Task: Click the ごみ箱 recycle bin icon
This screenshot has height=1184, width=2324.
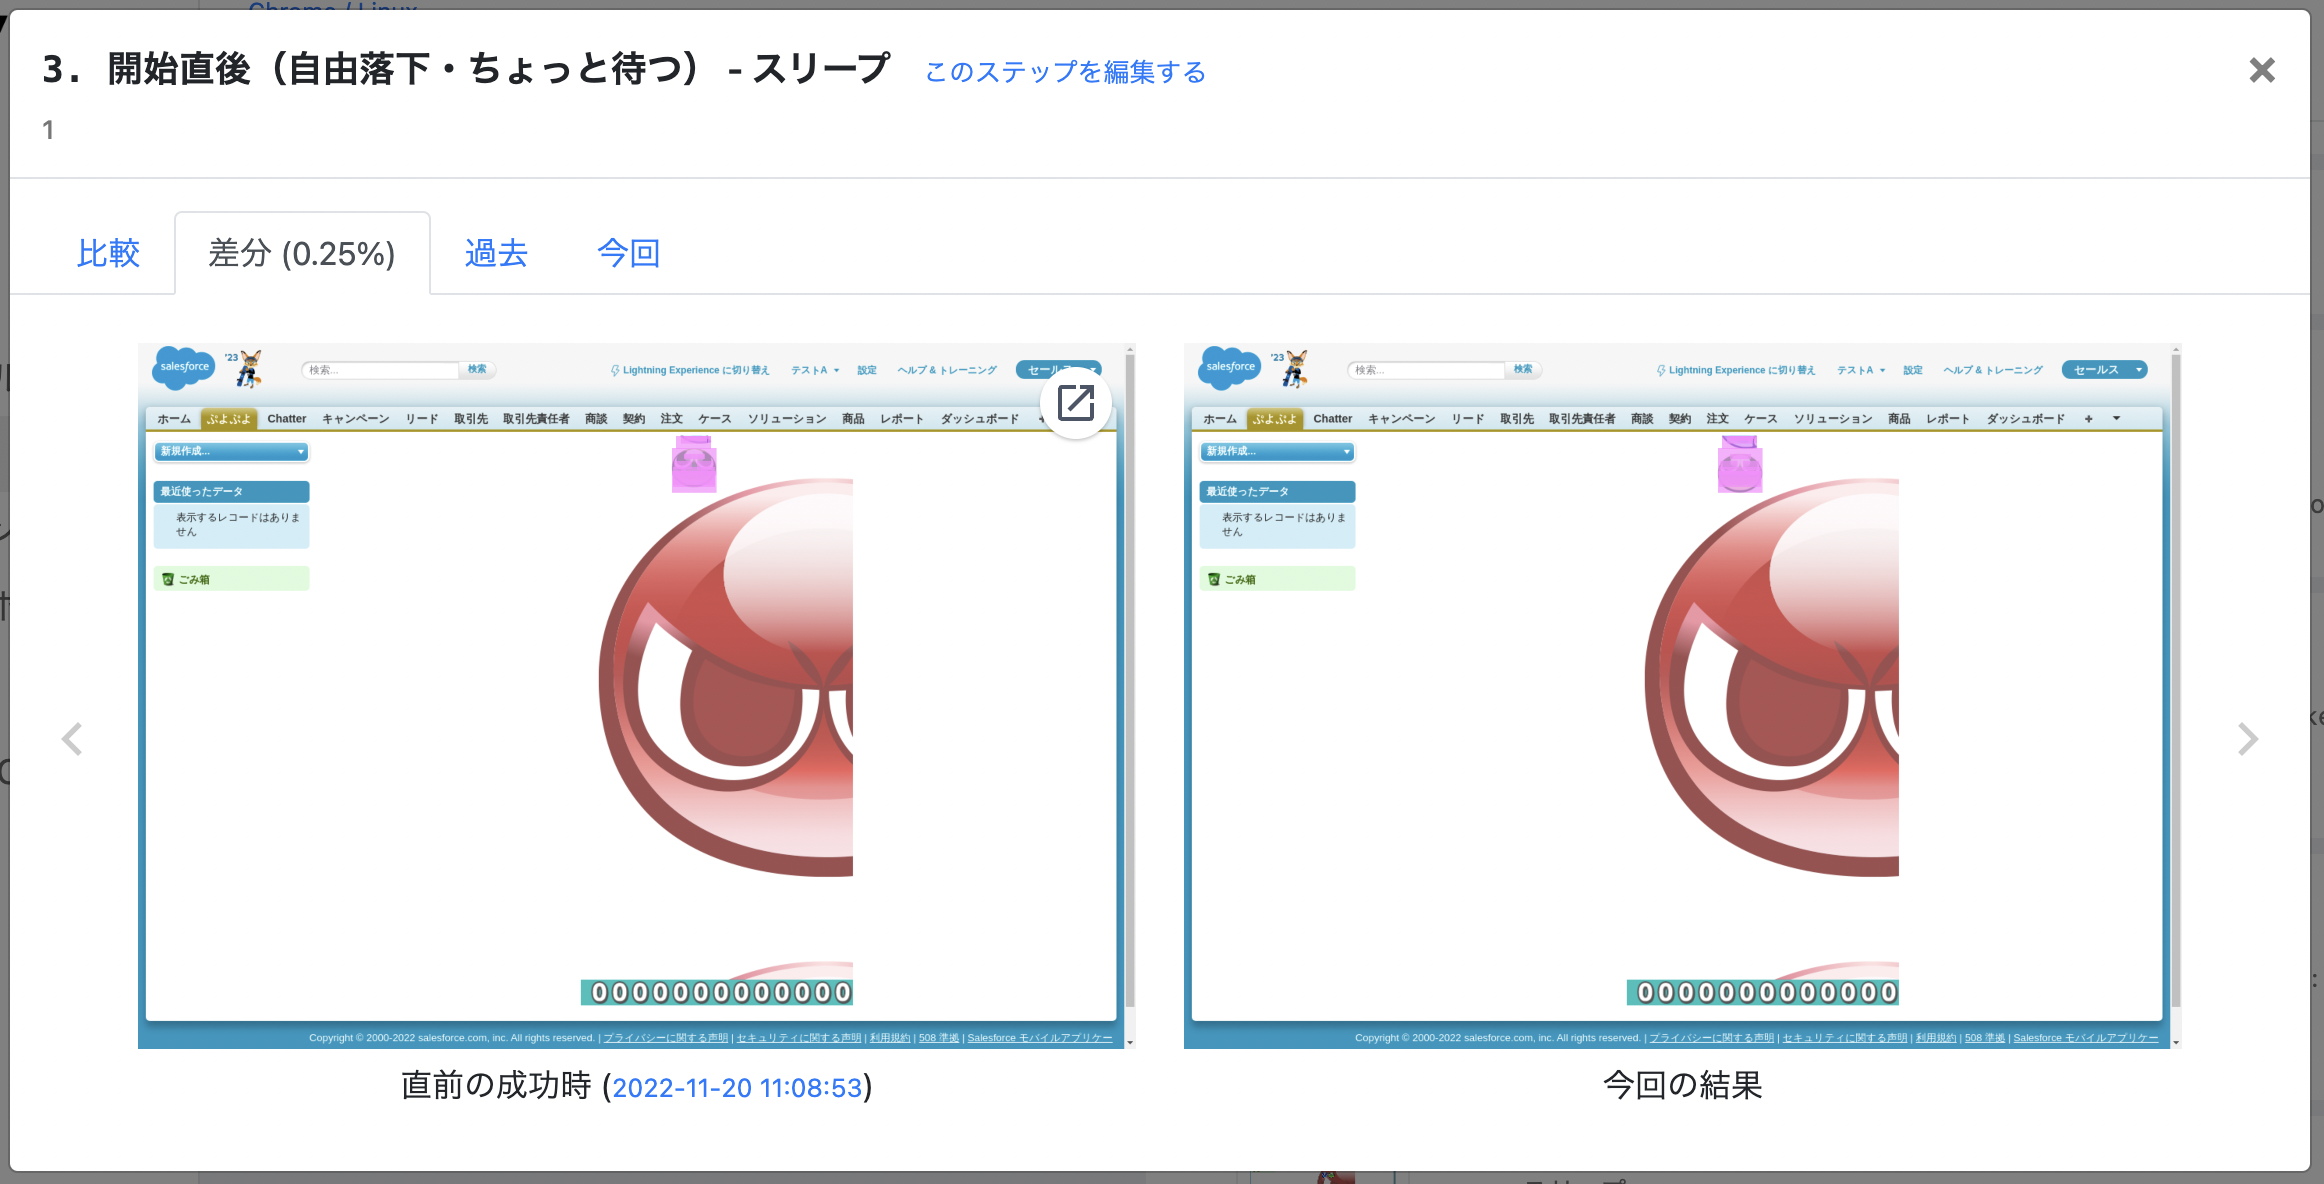Action: coord(166,578)
